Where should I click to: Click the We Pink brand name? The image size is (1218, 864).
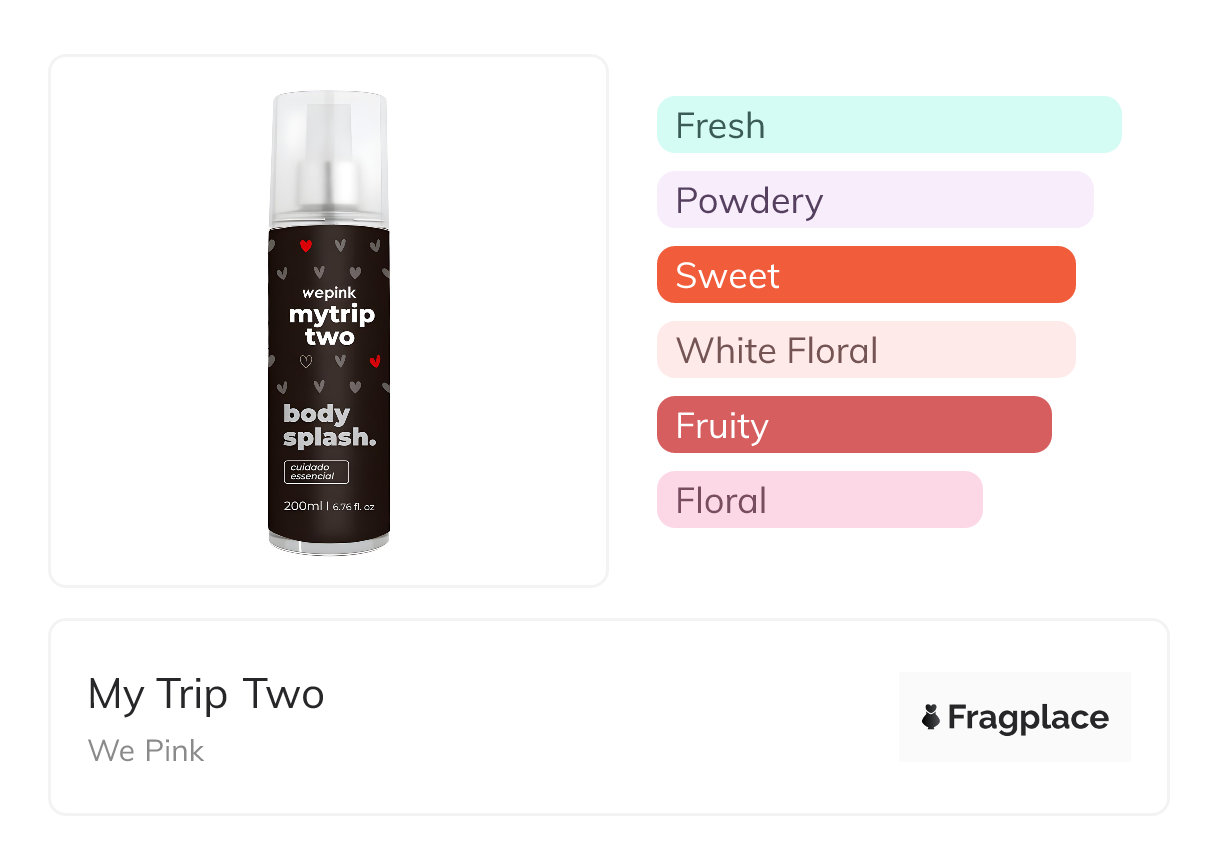[146, 750]
